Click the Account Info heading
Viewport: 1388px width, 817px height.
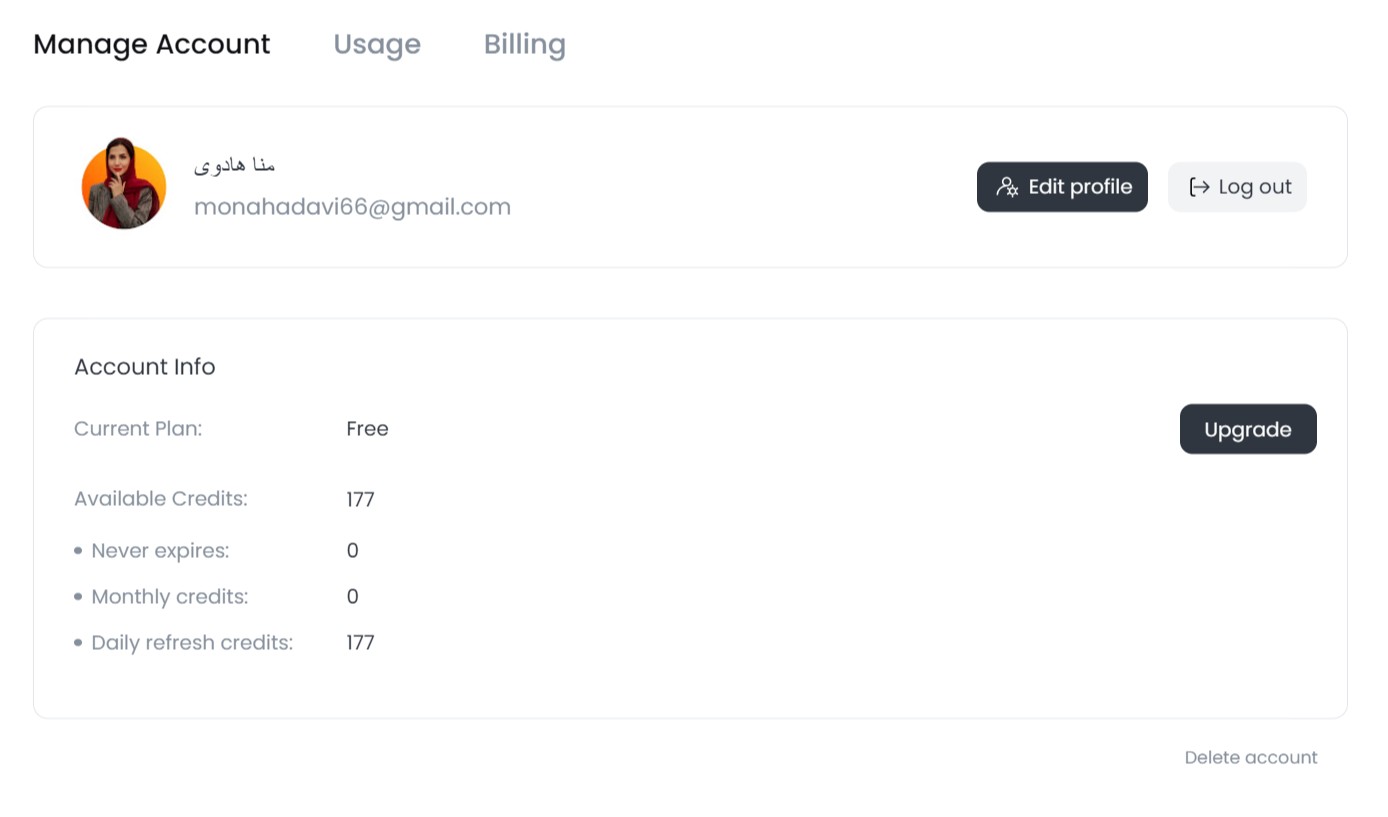point(145,367)
